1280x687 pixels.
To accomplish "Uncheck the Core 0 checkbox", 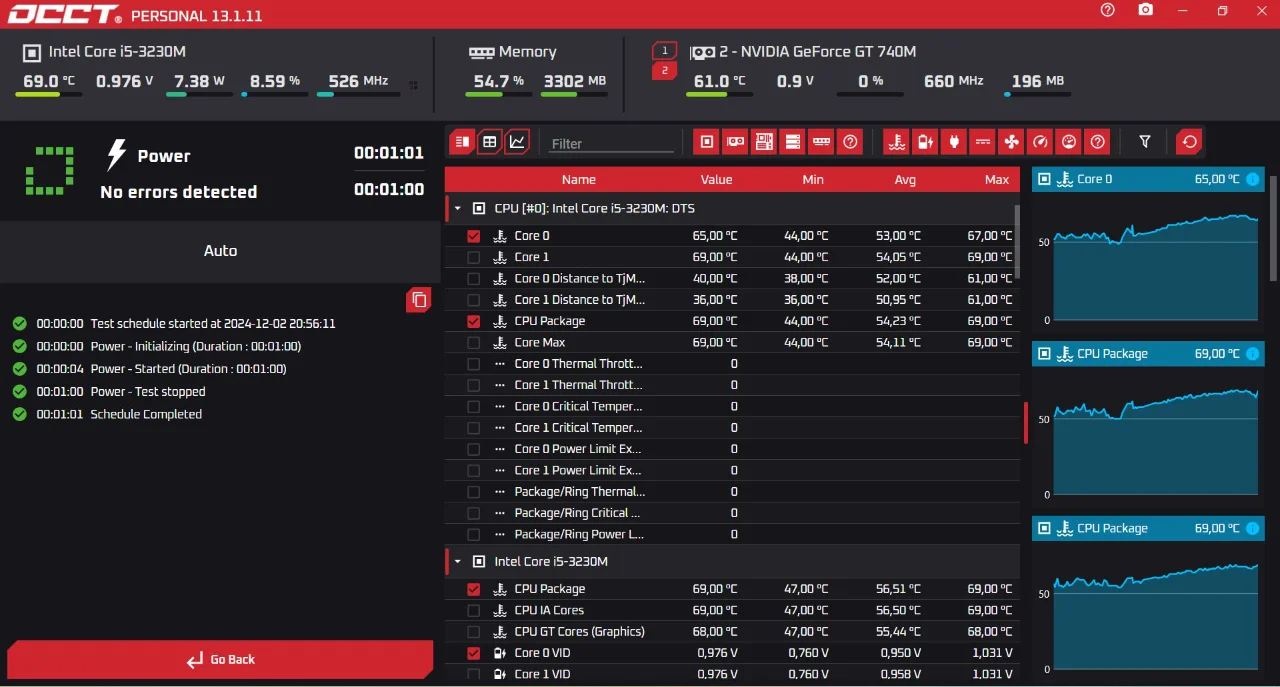I will [x=473, y=236].
